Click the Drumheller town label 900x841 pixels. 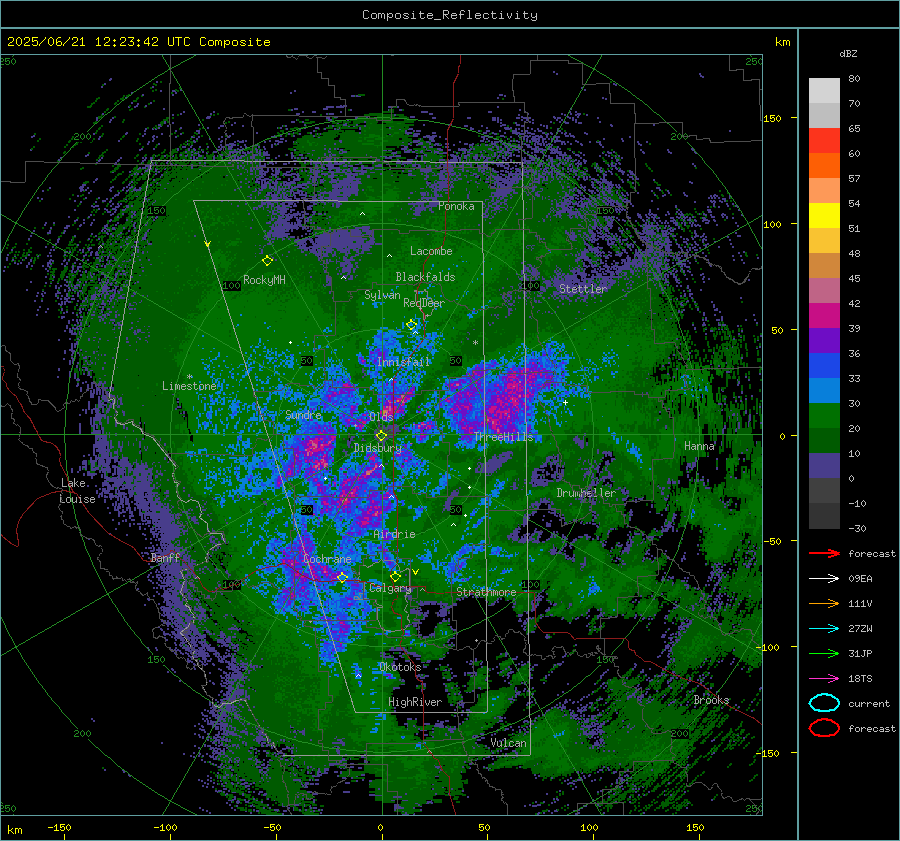coord(586,493)
